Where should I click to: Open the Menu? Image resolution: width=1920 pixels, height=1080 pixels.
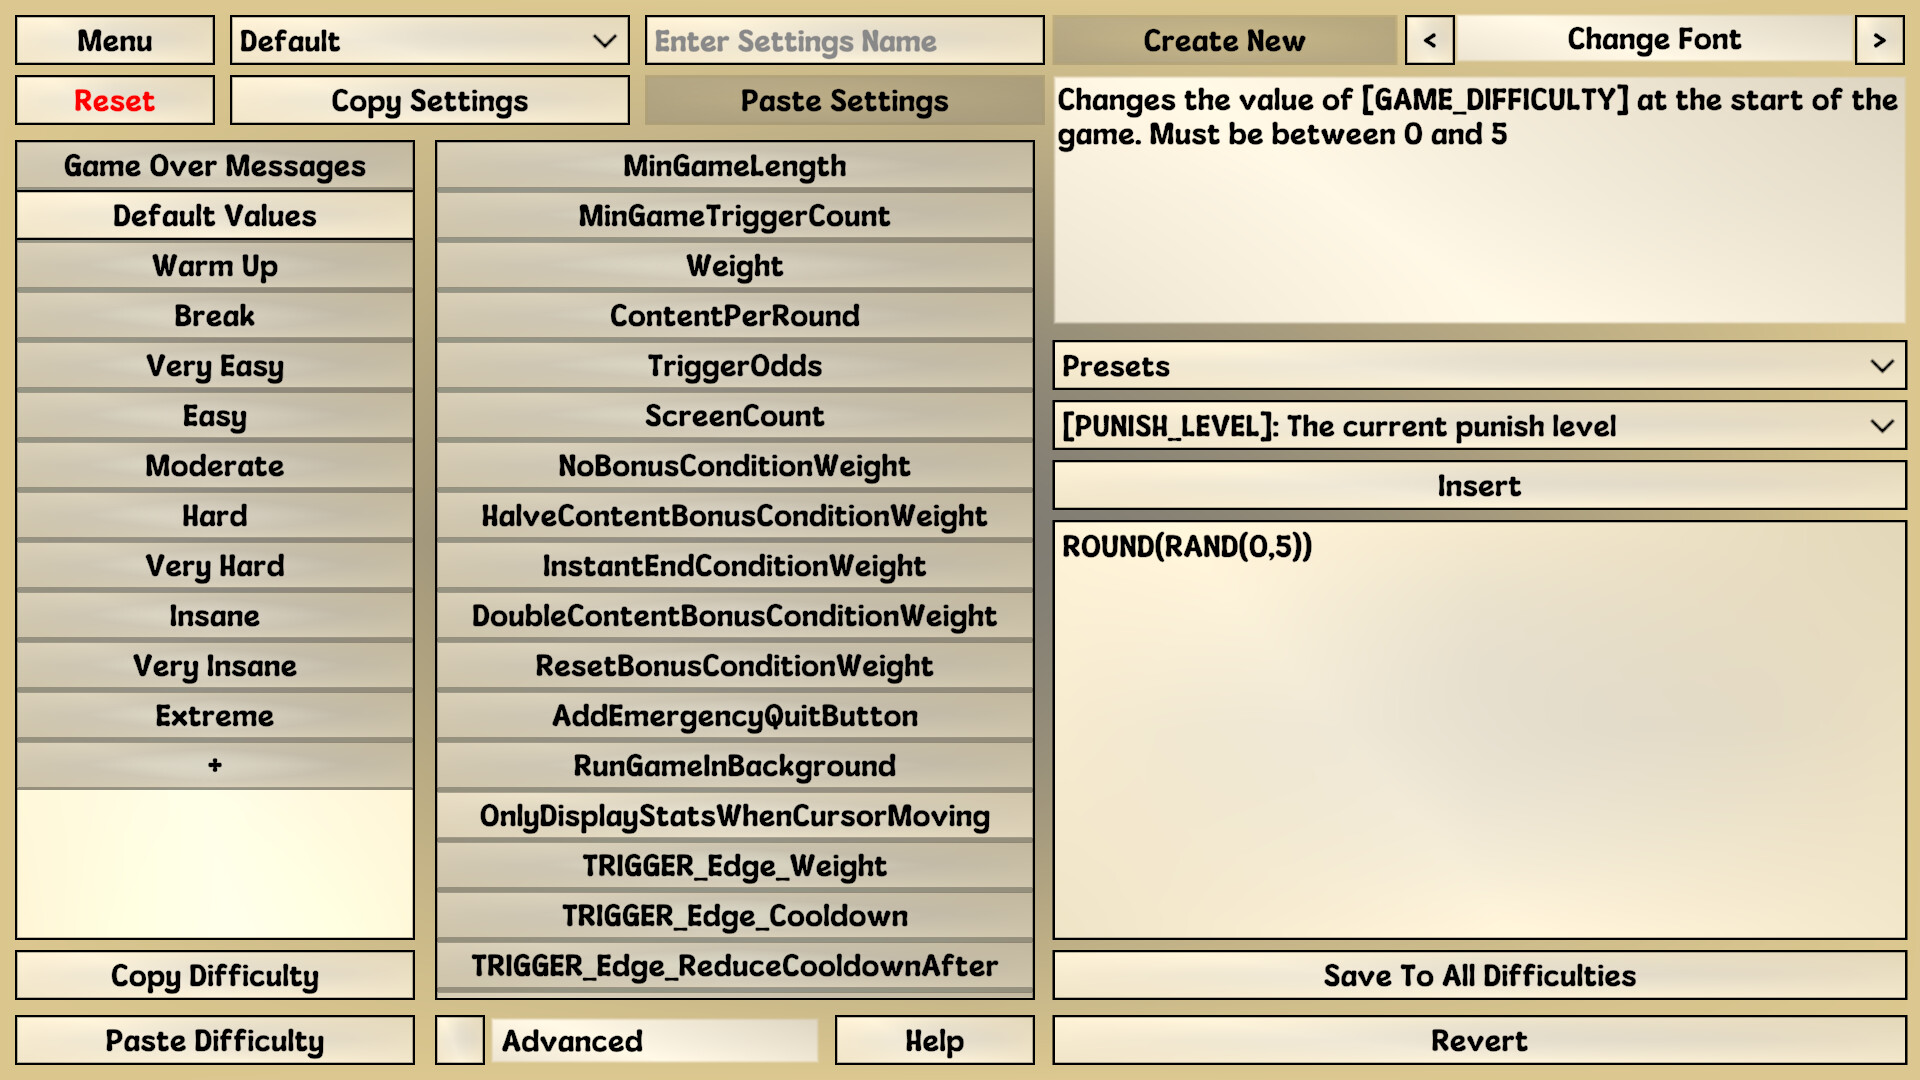114,40
